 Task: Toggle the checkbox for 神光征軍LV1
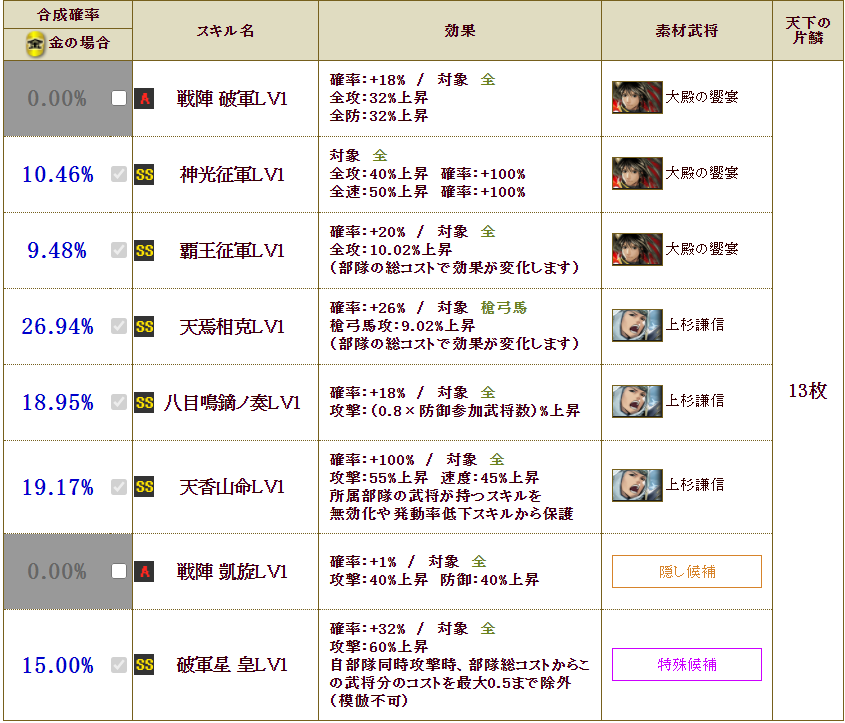[x=119, y=175]
